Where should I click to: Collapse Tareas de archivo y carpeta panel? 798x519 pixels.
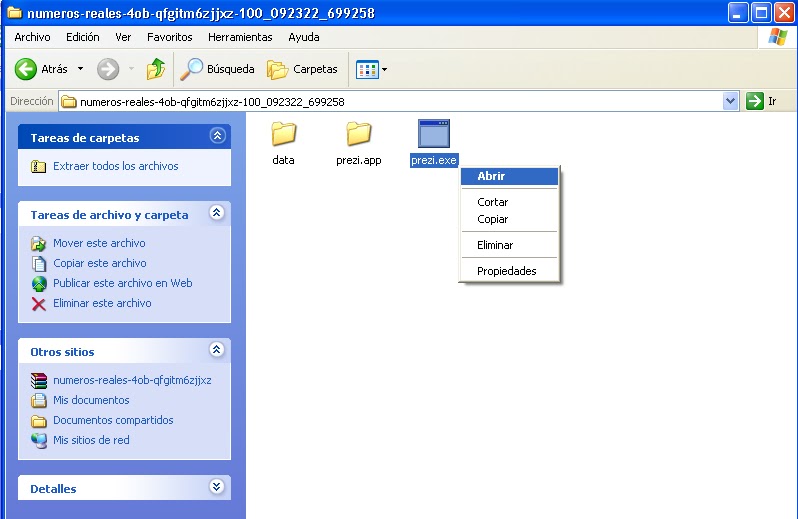coord(216,213)
